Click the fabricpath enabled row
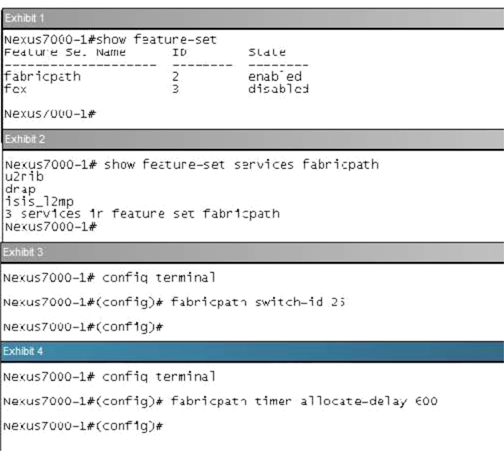The image size is (504, 451). point(156,77)
